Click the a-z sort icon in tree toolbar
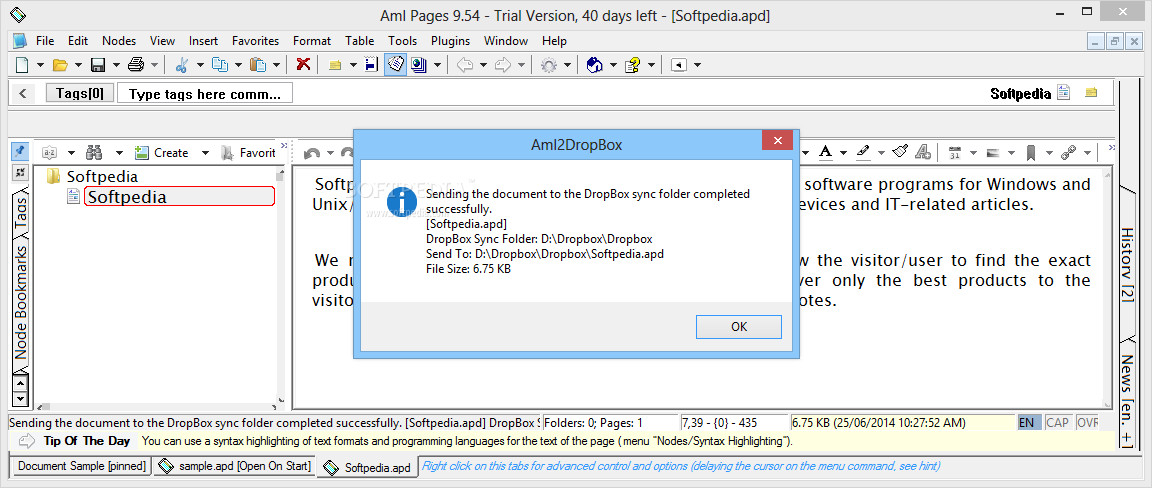The image size is (1152, 488). [x=49, y=152]
